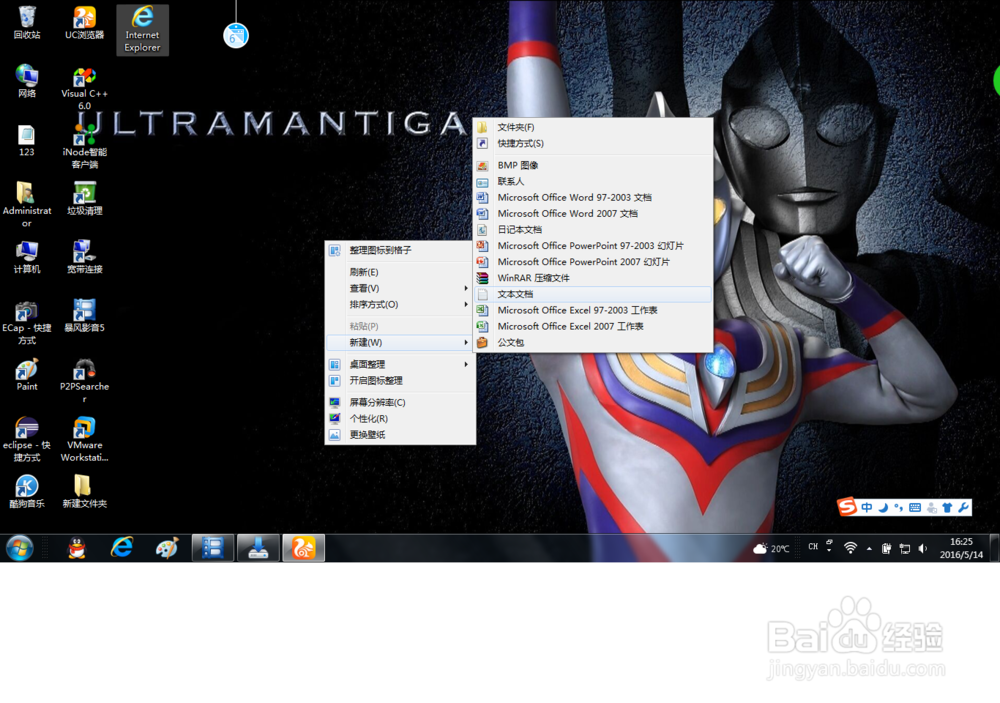Open the Paint desktop icon
Screen dimensions: 1000x703
pyautogui.click(x=27, y=374)
